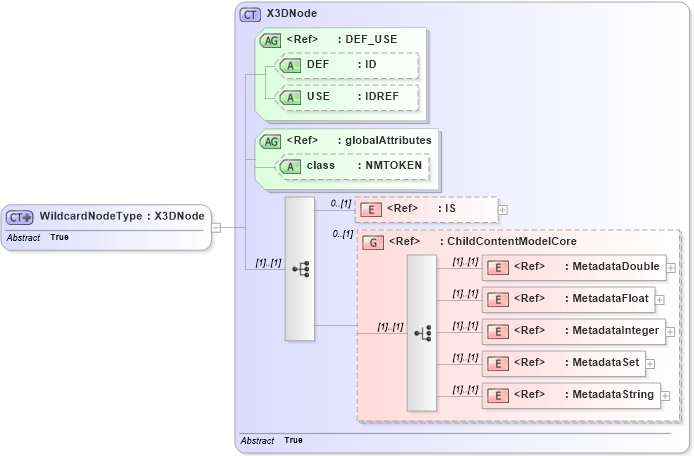The image size is (694, 456).
Task: Expand the MetadataFloat element
Action: click(659, 300)
